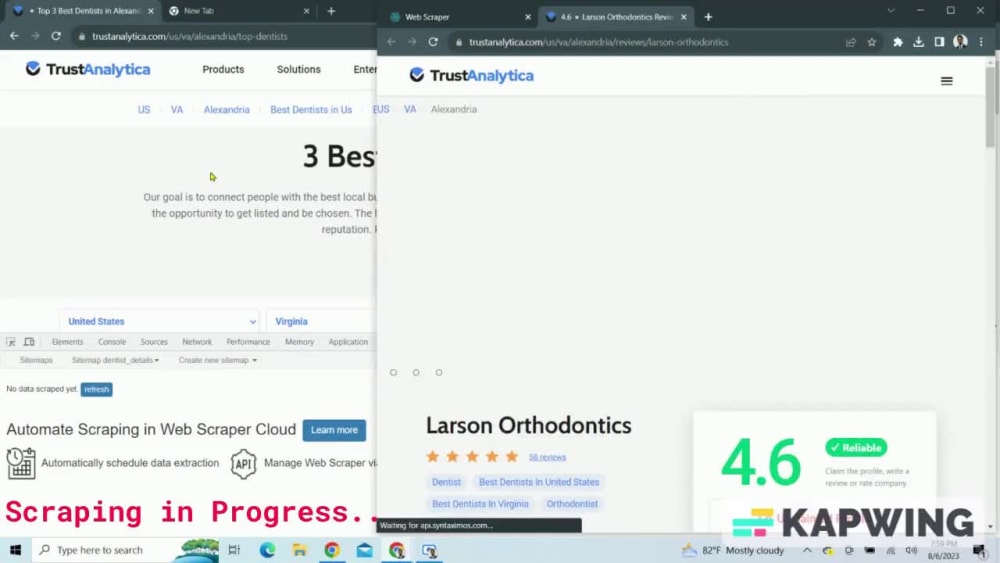Switch to DevTools Console tab
The height and width of the screenshot is (563, 1000).
[112, 342]
